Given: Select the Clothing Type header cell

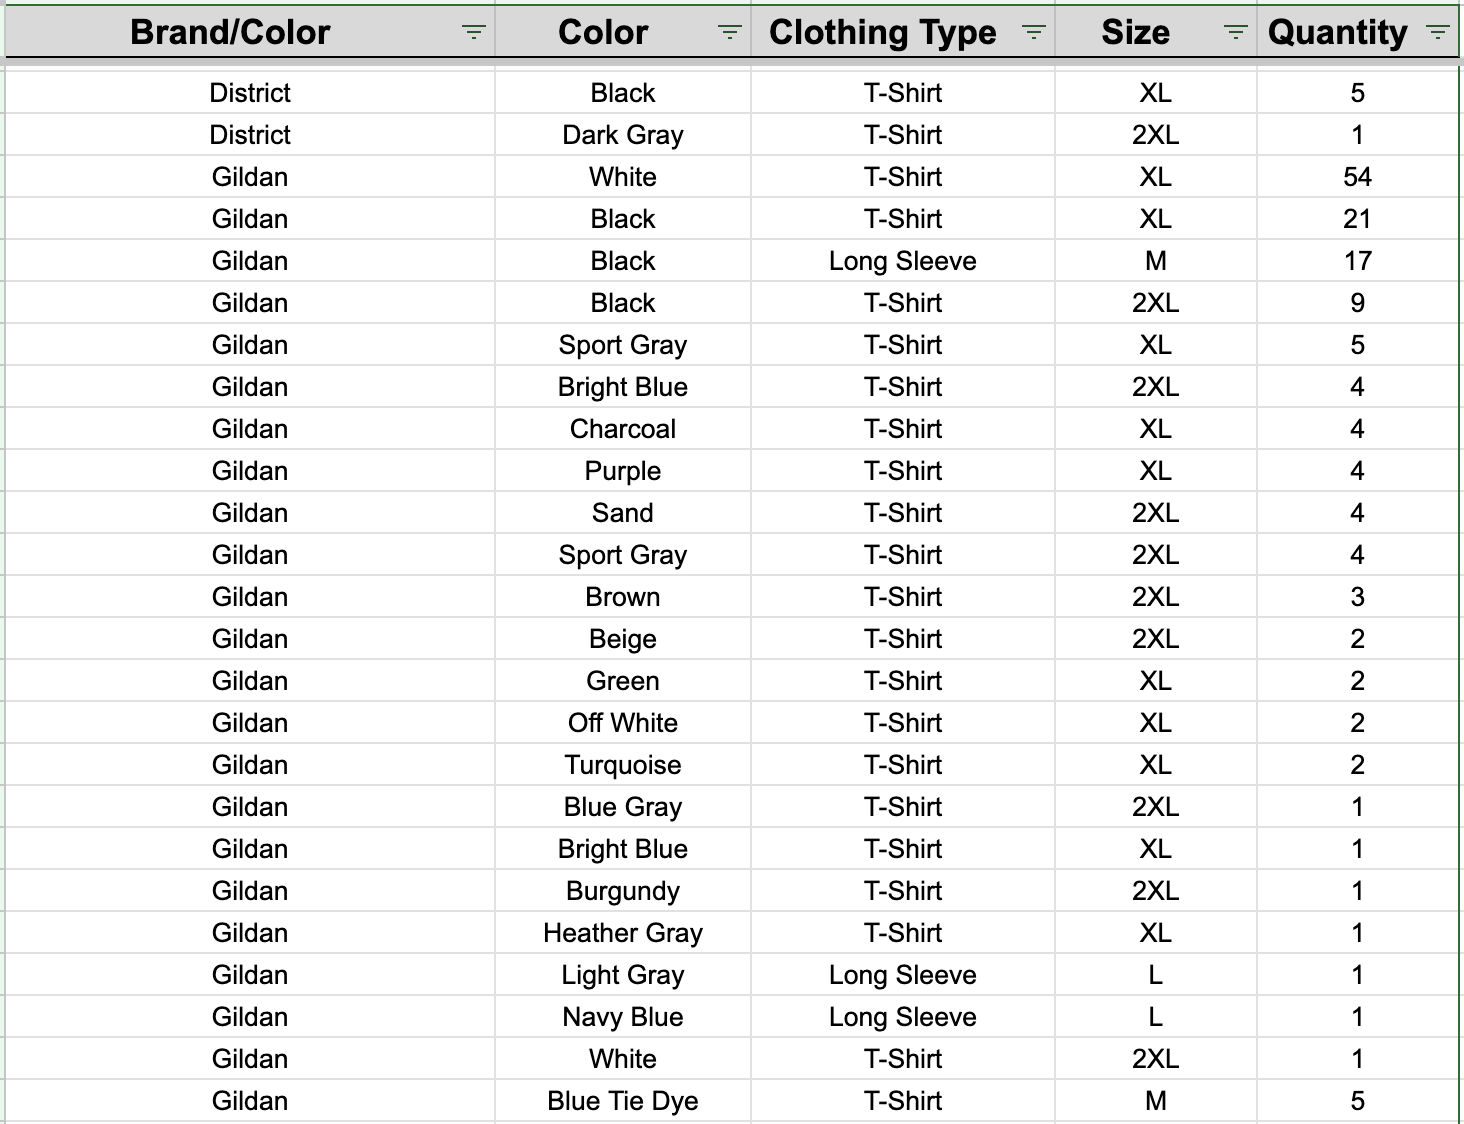Looking at the screenshot, I should pos(903,32).
